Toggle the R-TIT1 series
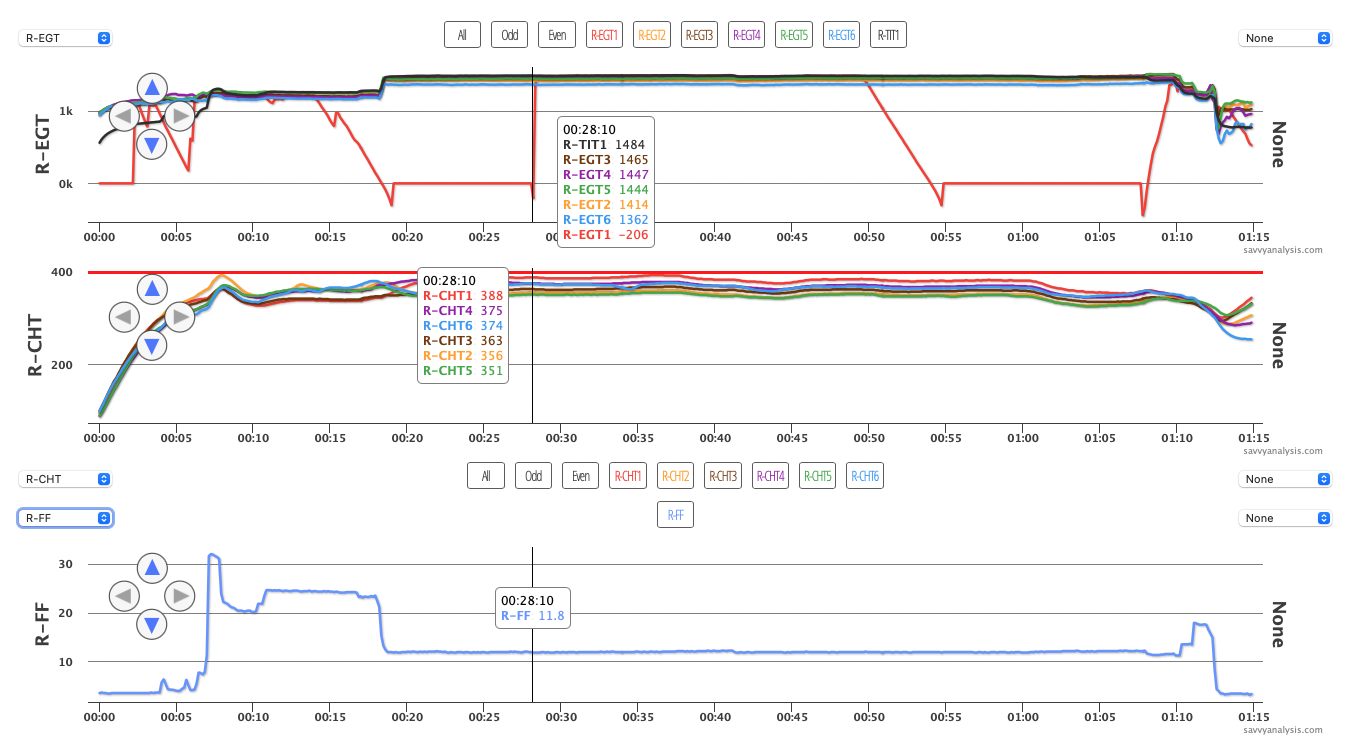Screen dimensions: 1345x738 [888, 35]
